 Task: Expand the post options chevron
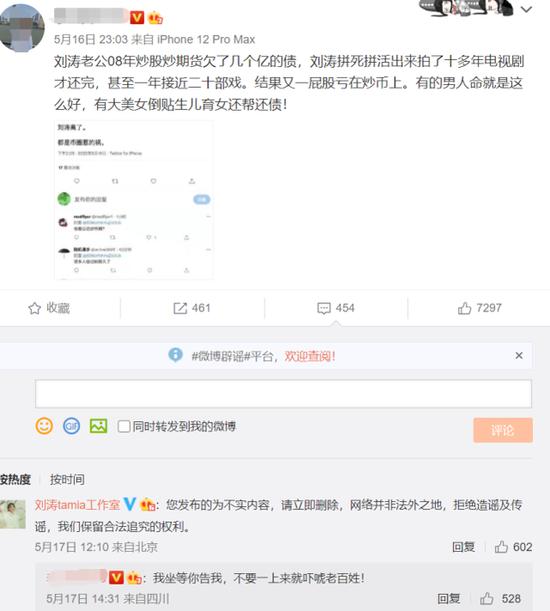pyautogui.click(x=526, y=9)
